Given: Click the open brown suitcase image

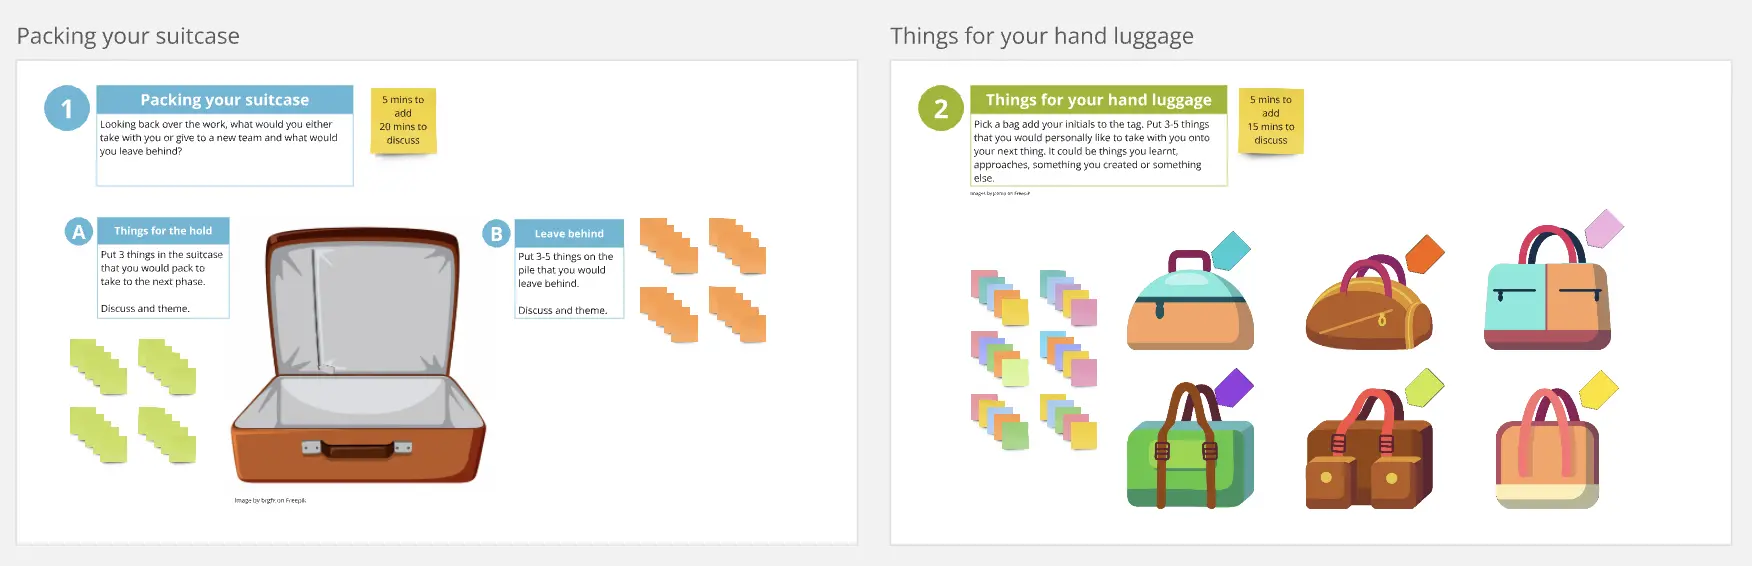Looking at the screenshot, I should [358, 356].
